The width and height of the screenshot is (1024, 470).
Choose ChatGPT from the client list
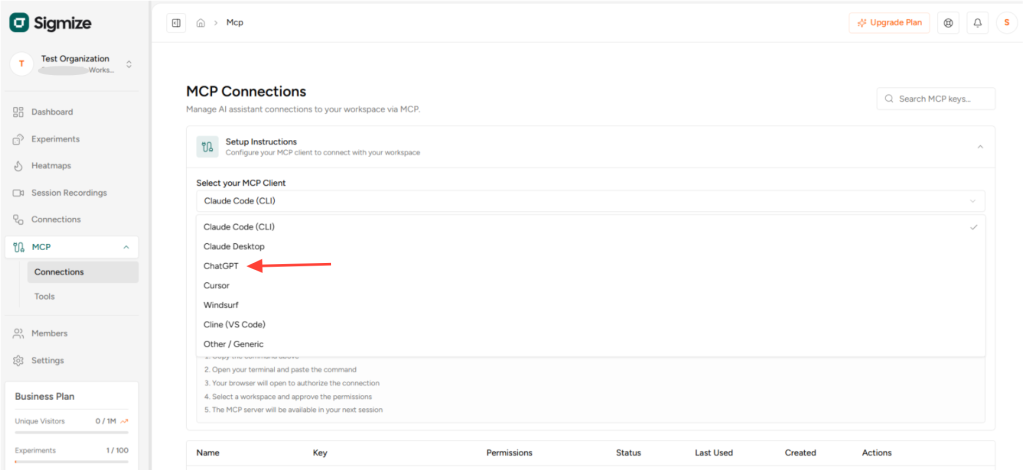590,266
